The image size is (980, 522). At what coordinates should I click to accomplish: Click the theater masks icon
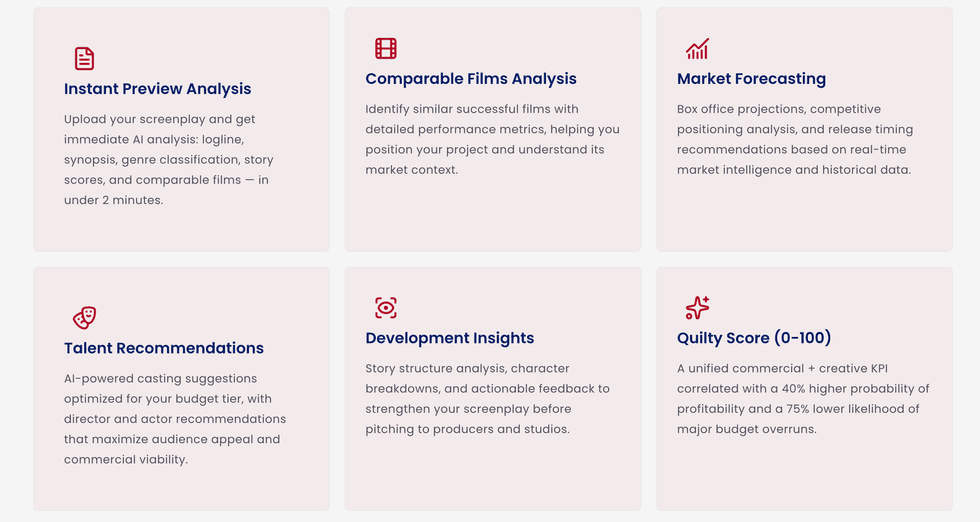click(x=85, y=318)
